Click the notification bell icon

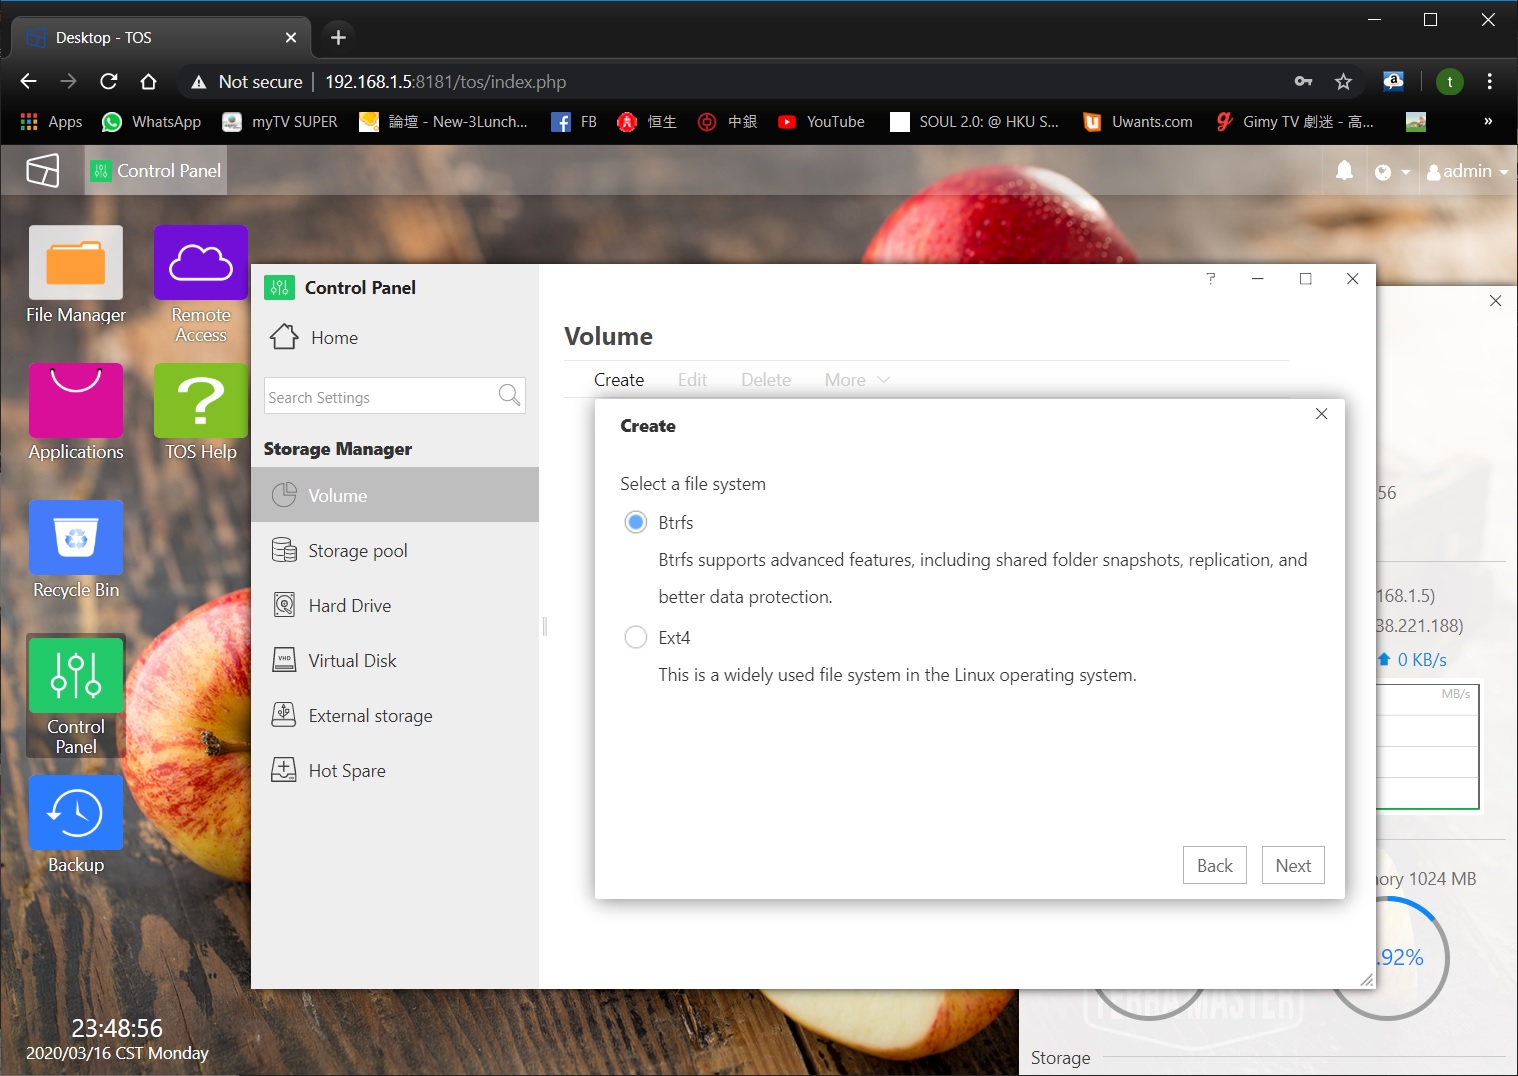1344,171
